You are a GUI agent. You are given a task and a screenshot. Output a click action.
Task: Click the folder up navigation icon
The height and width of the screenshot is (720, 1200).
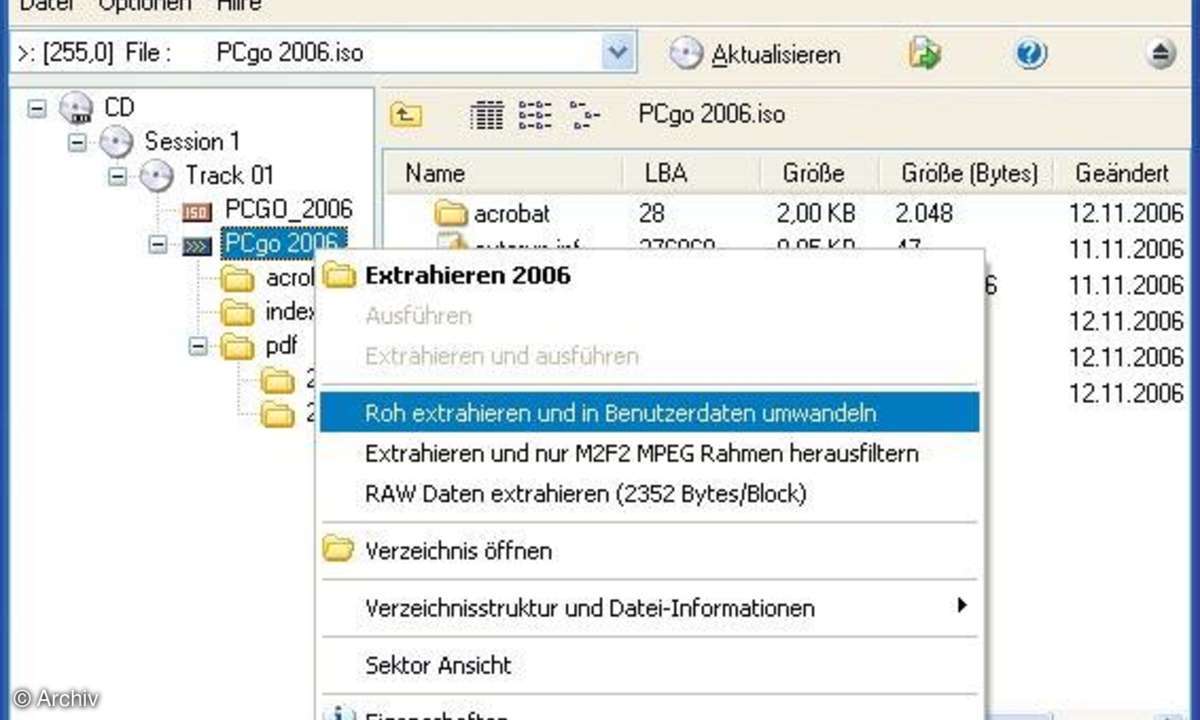(x=405, y=115)
